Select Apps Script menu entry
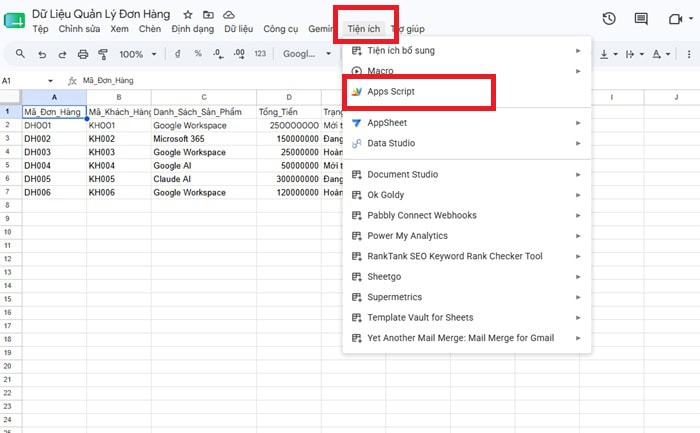Viewport: 700px width, 433px height. (467, 92)
